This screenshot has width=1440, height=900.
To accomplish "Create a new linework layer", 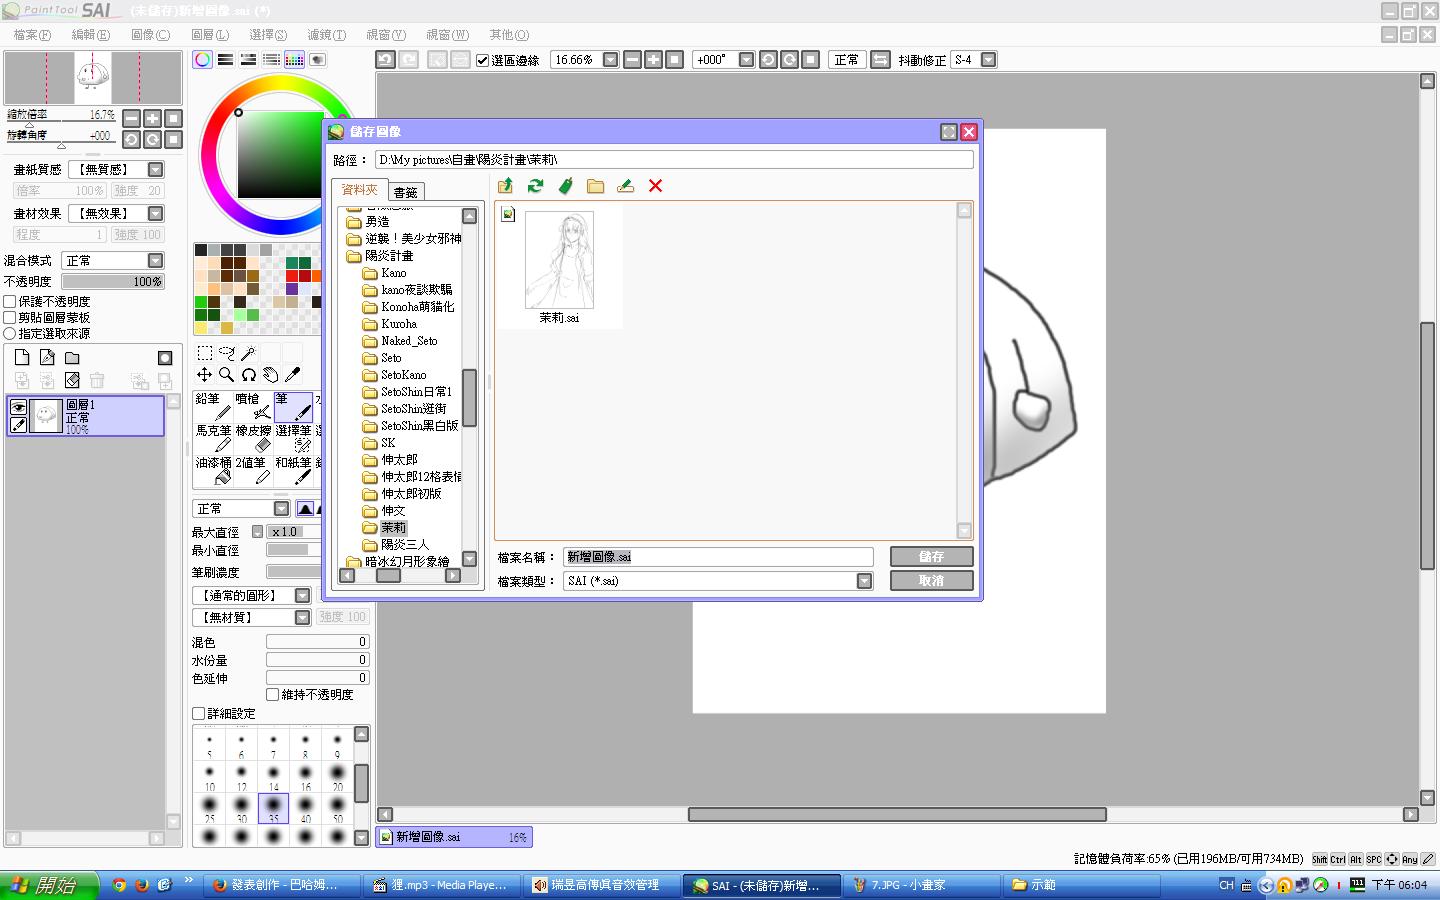I will click(x=47, y=357).
